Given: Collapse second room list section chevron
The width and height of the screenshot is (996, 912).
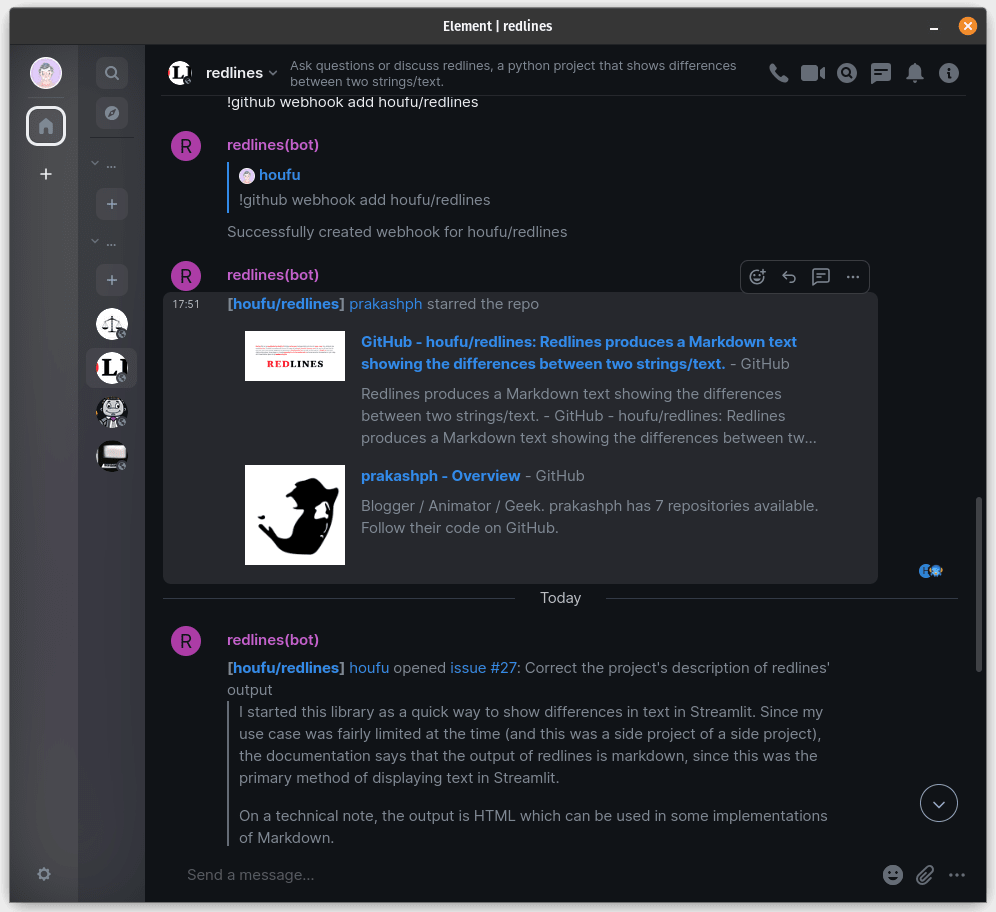Looking at the screenshot, I should click(95, 241).
